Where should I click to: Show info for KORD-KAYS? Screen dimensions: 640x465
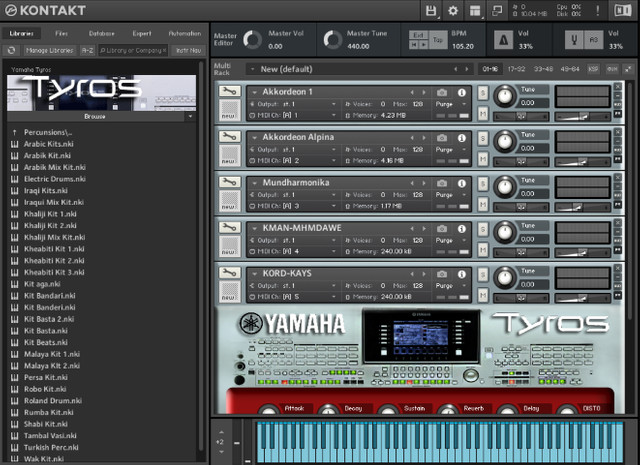coord(462,274)
